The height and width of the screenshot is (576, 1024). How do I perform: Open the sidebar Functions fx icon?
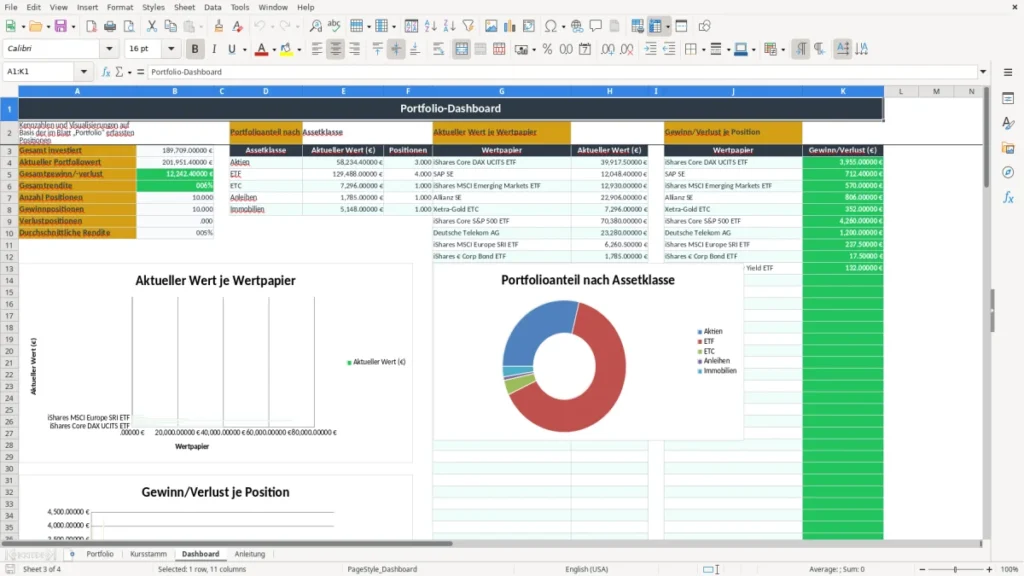(x=1008, y=197)
